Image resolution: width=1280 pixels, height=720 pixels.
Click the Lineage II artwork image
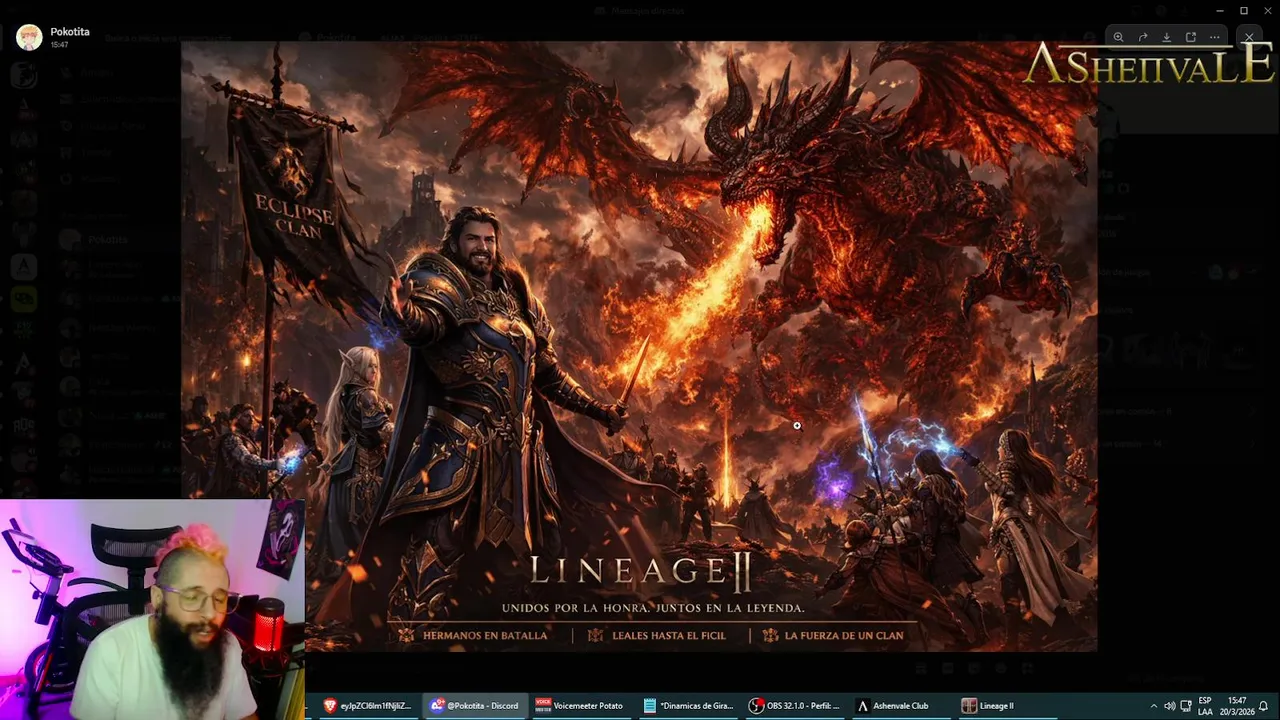pyautogui.click(x=639, y=346)
